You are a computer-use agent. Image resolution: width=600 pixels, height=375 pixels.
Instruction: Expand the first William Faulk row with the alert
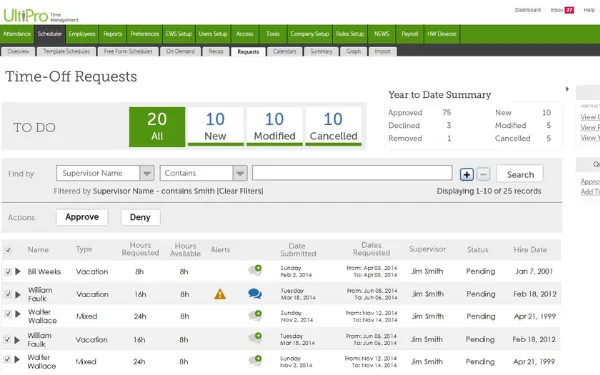click(x=18, y=294)
